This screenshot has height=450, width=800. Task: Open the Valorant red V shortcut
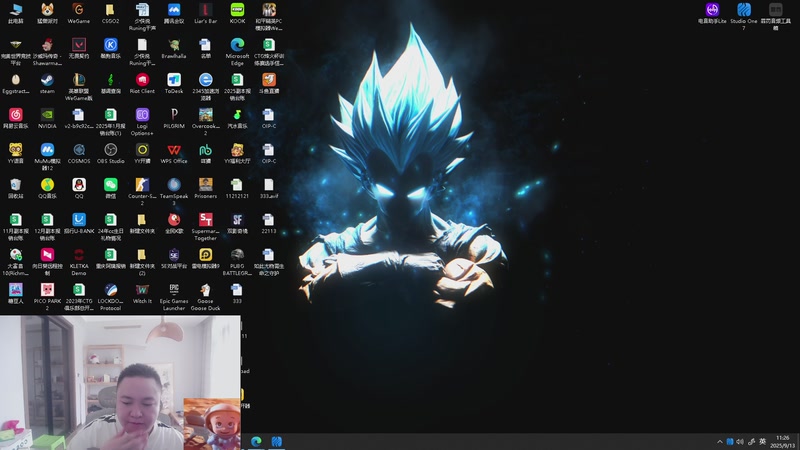79,48
